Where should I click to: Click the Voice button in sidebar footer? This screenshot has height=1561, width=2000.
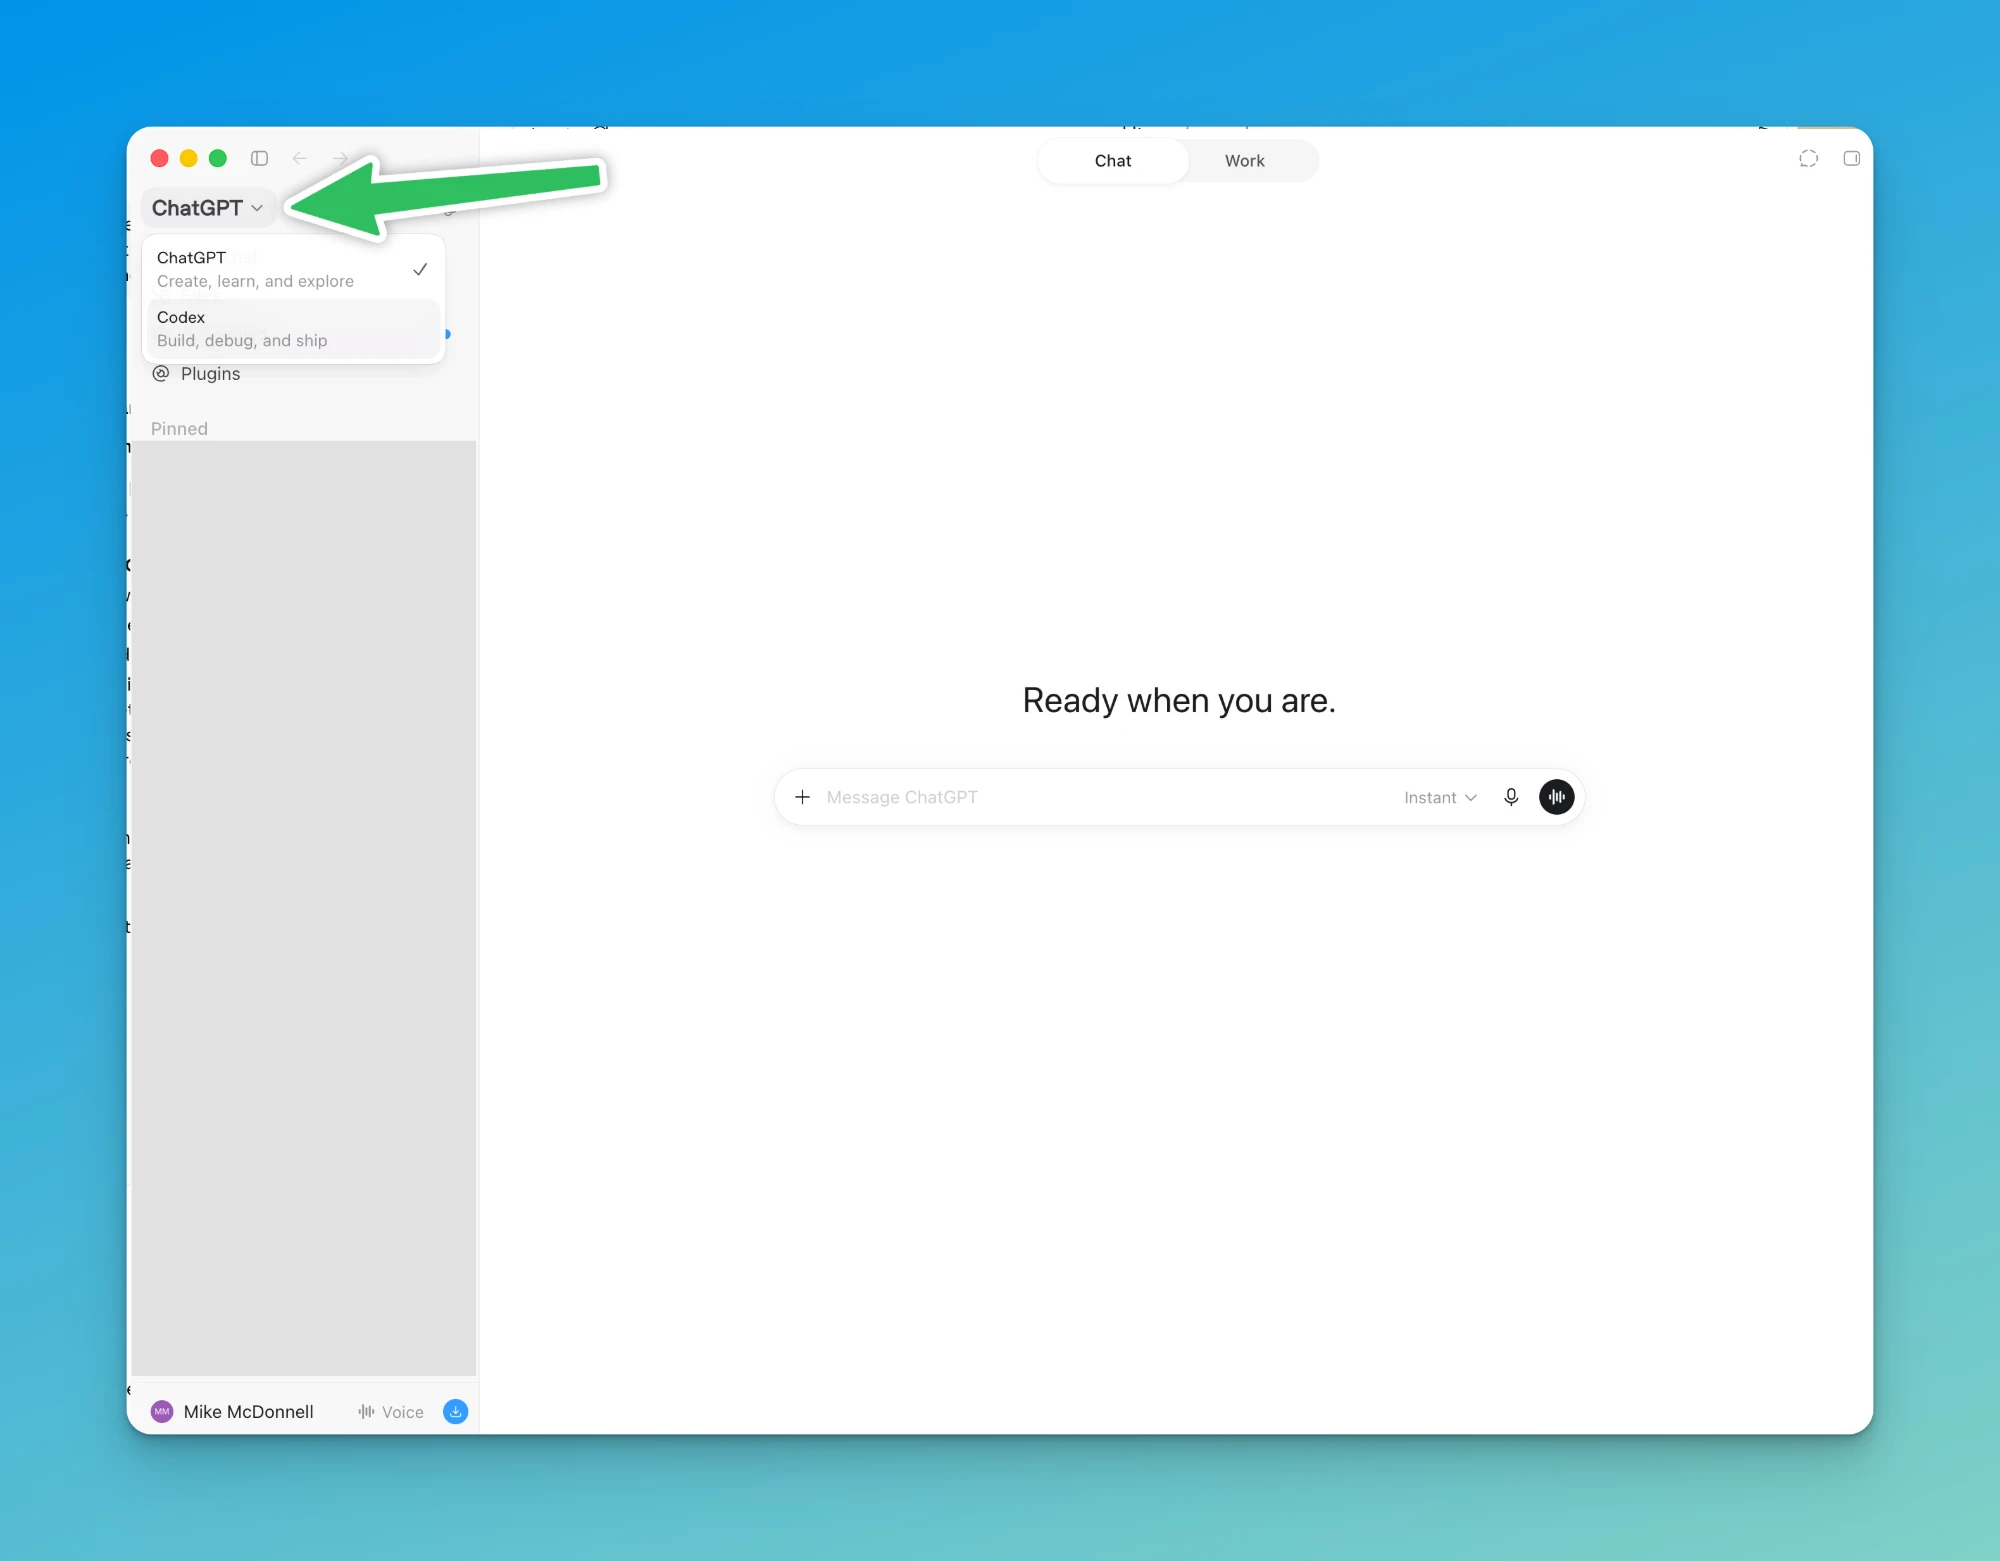click(x=391, y=1412)
